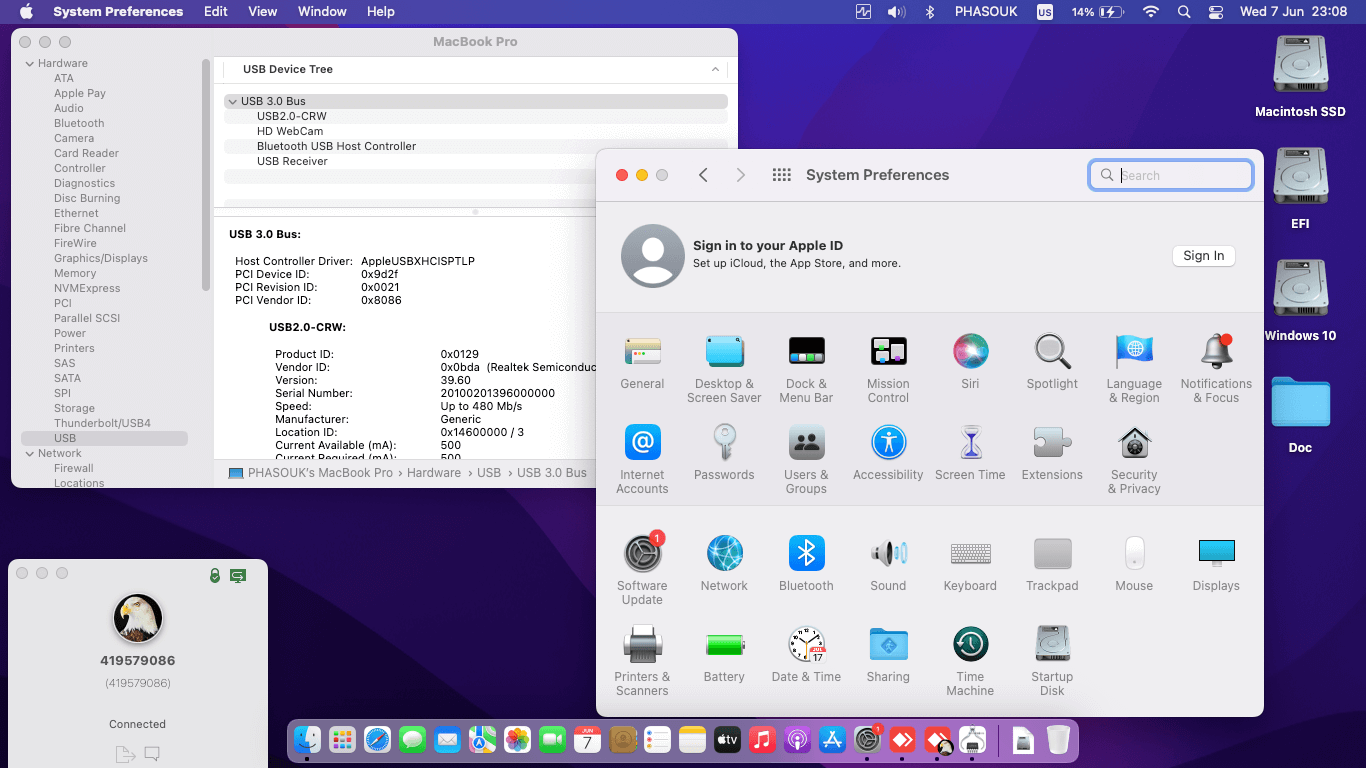1366x768 pixels.
Task: Click the back navigation arrow in System Preferences
Action: (x=703, y=174)
